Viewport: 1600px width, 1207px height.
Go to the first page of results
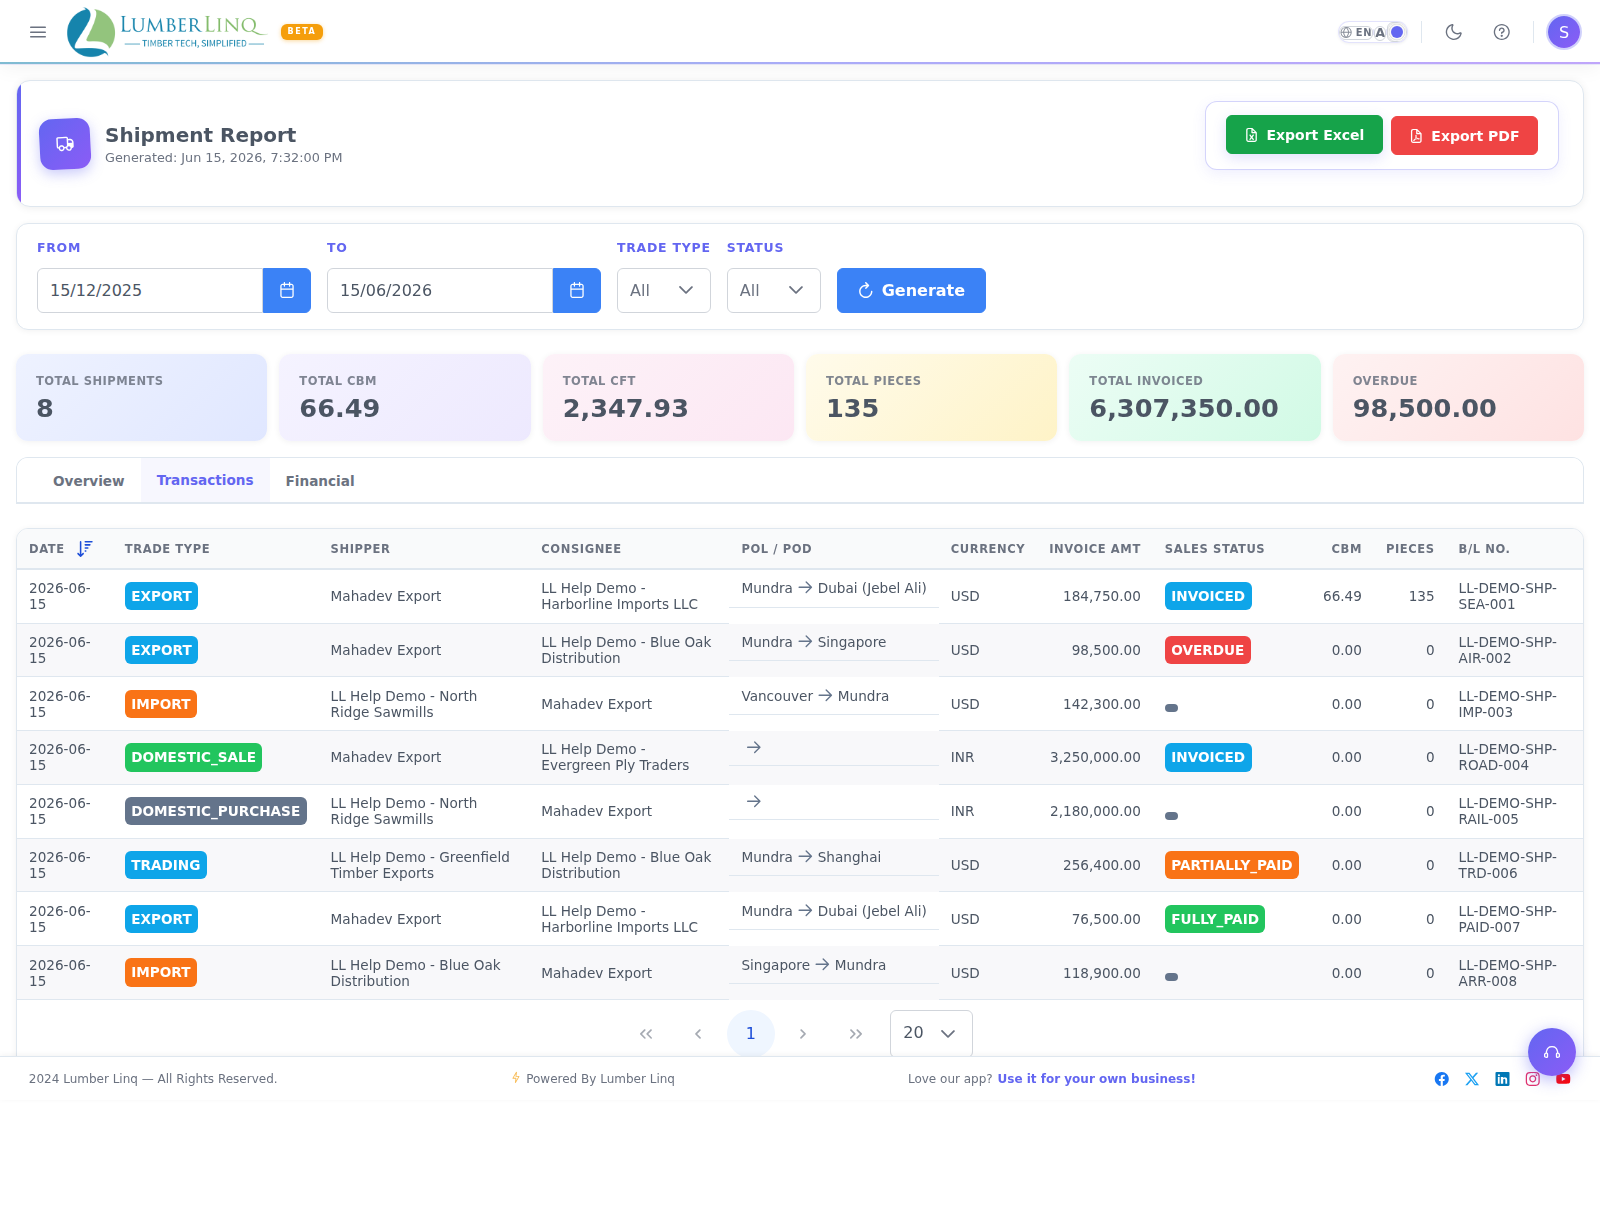646,1034
